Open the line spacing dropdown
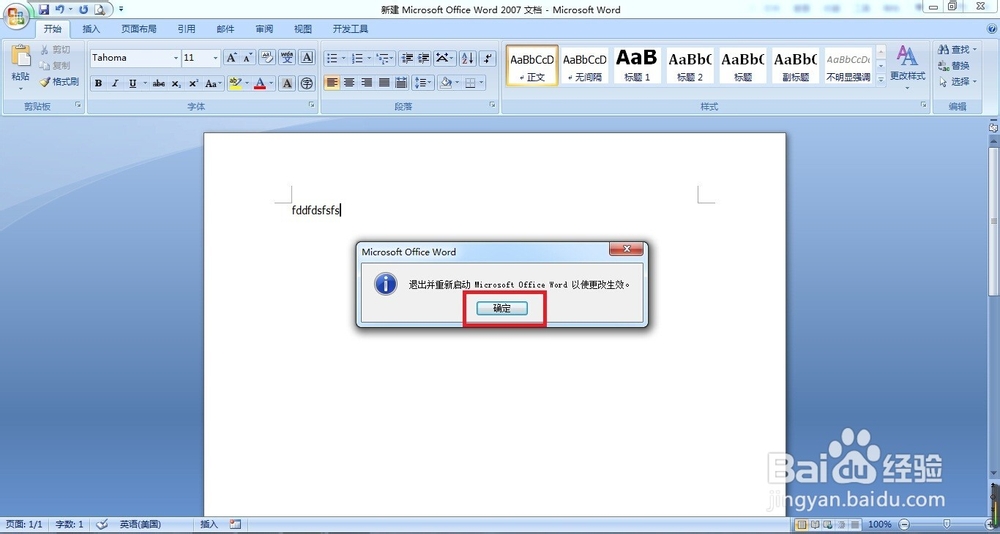 tap(423, 83)
